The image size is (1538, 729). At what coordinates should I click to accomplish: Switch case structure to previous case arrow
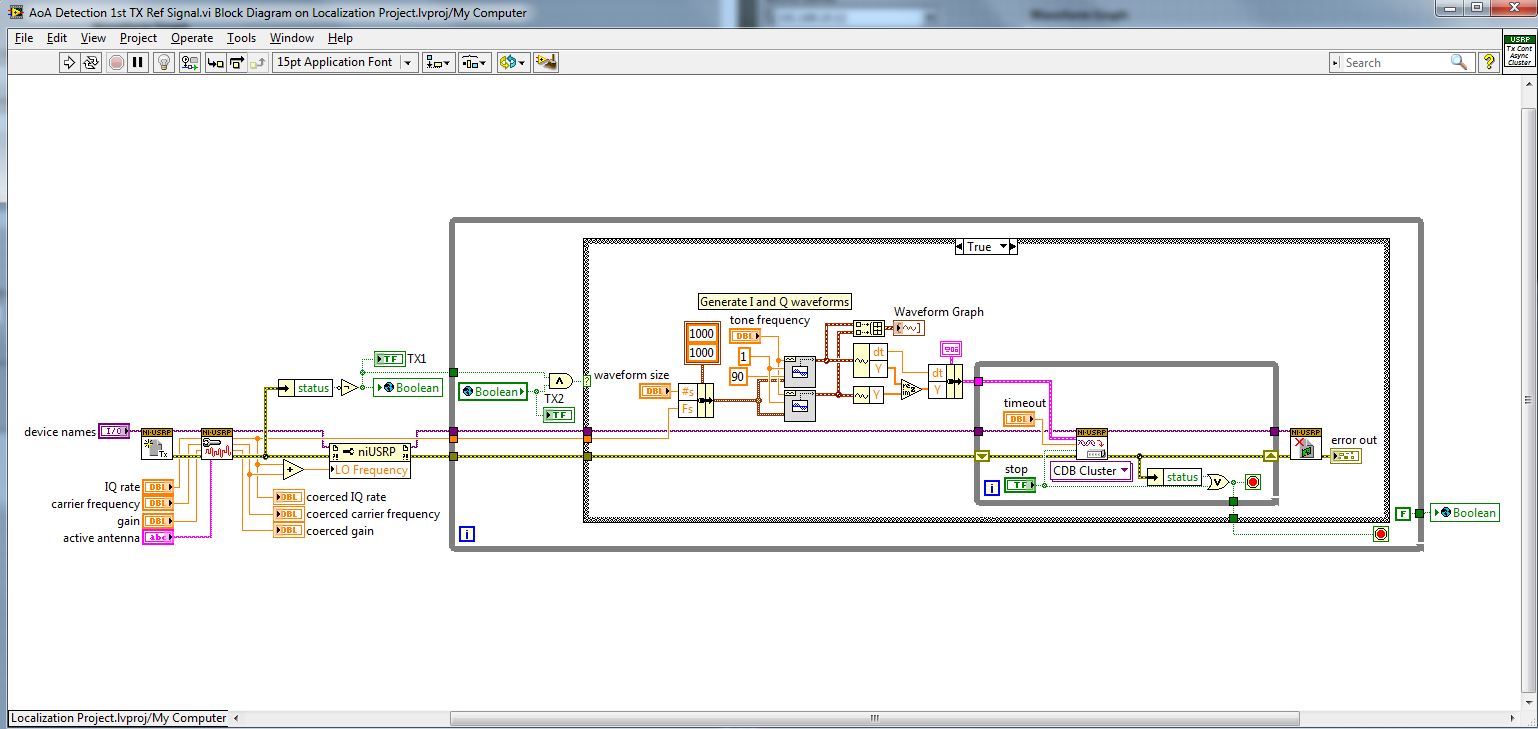pos(960,246)
